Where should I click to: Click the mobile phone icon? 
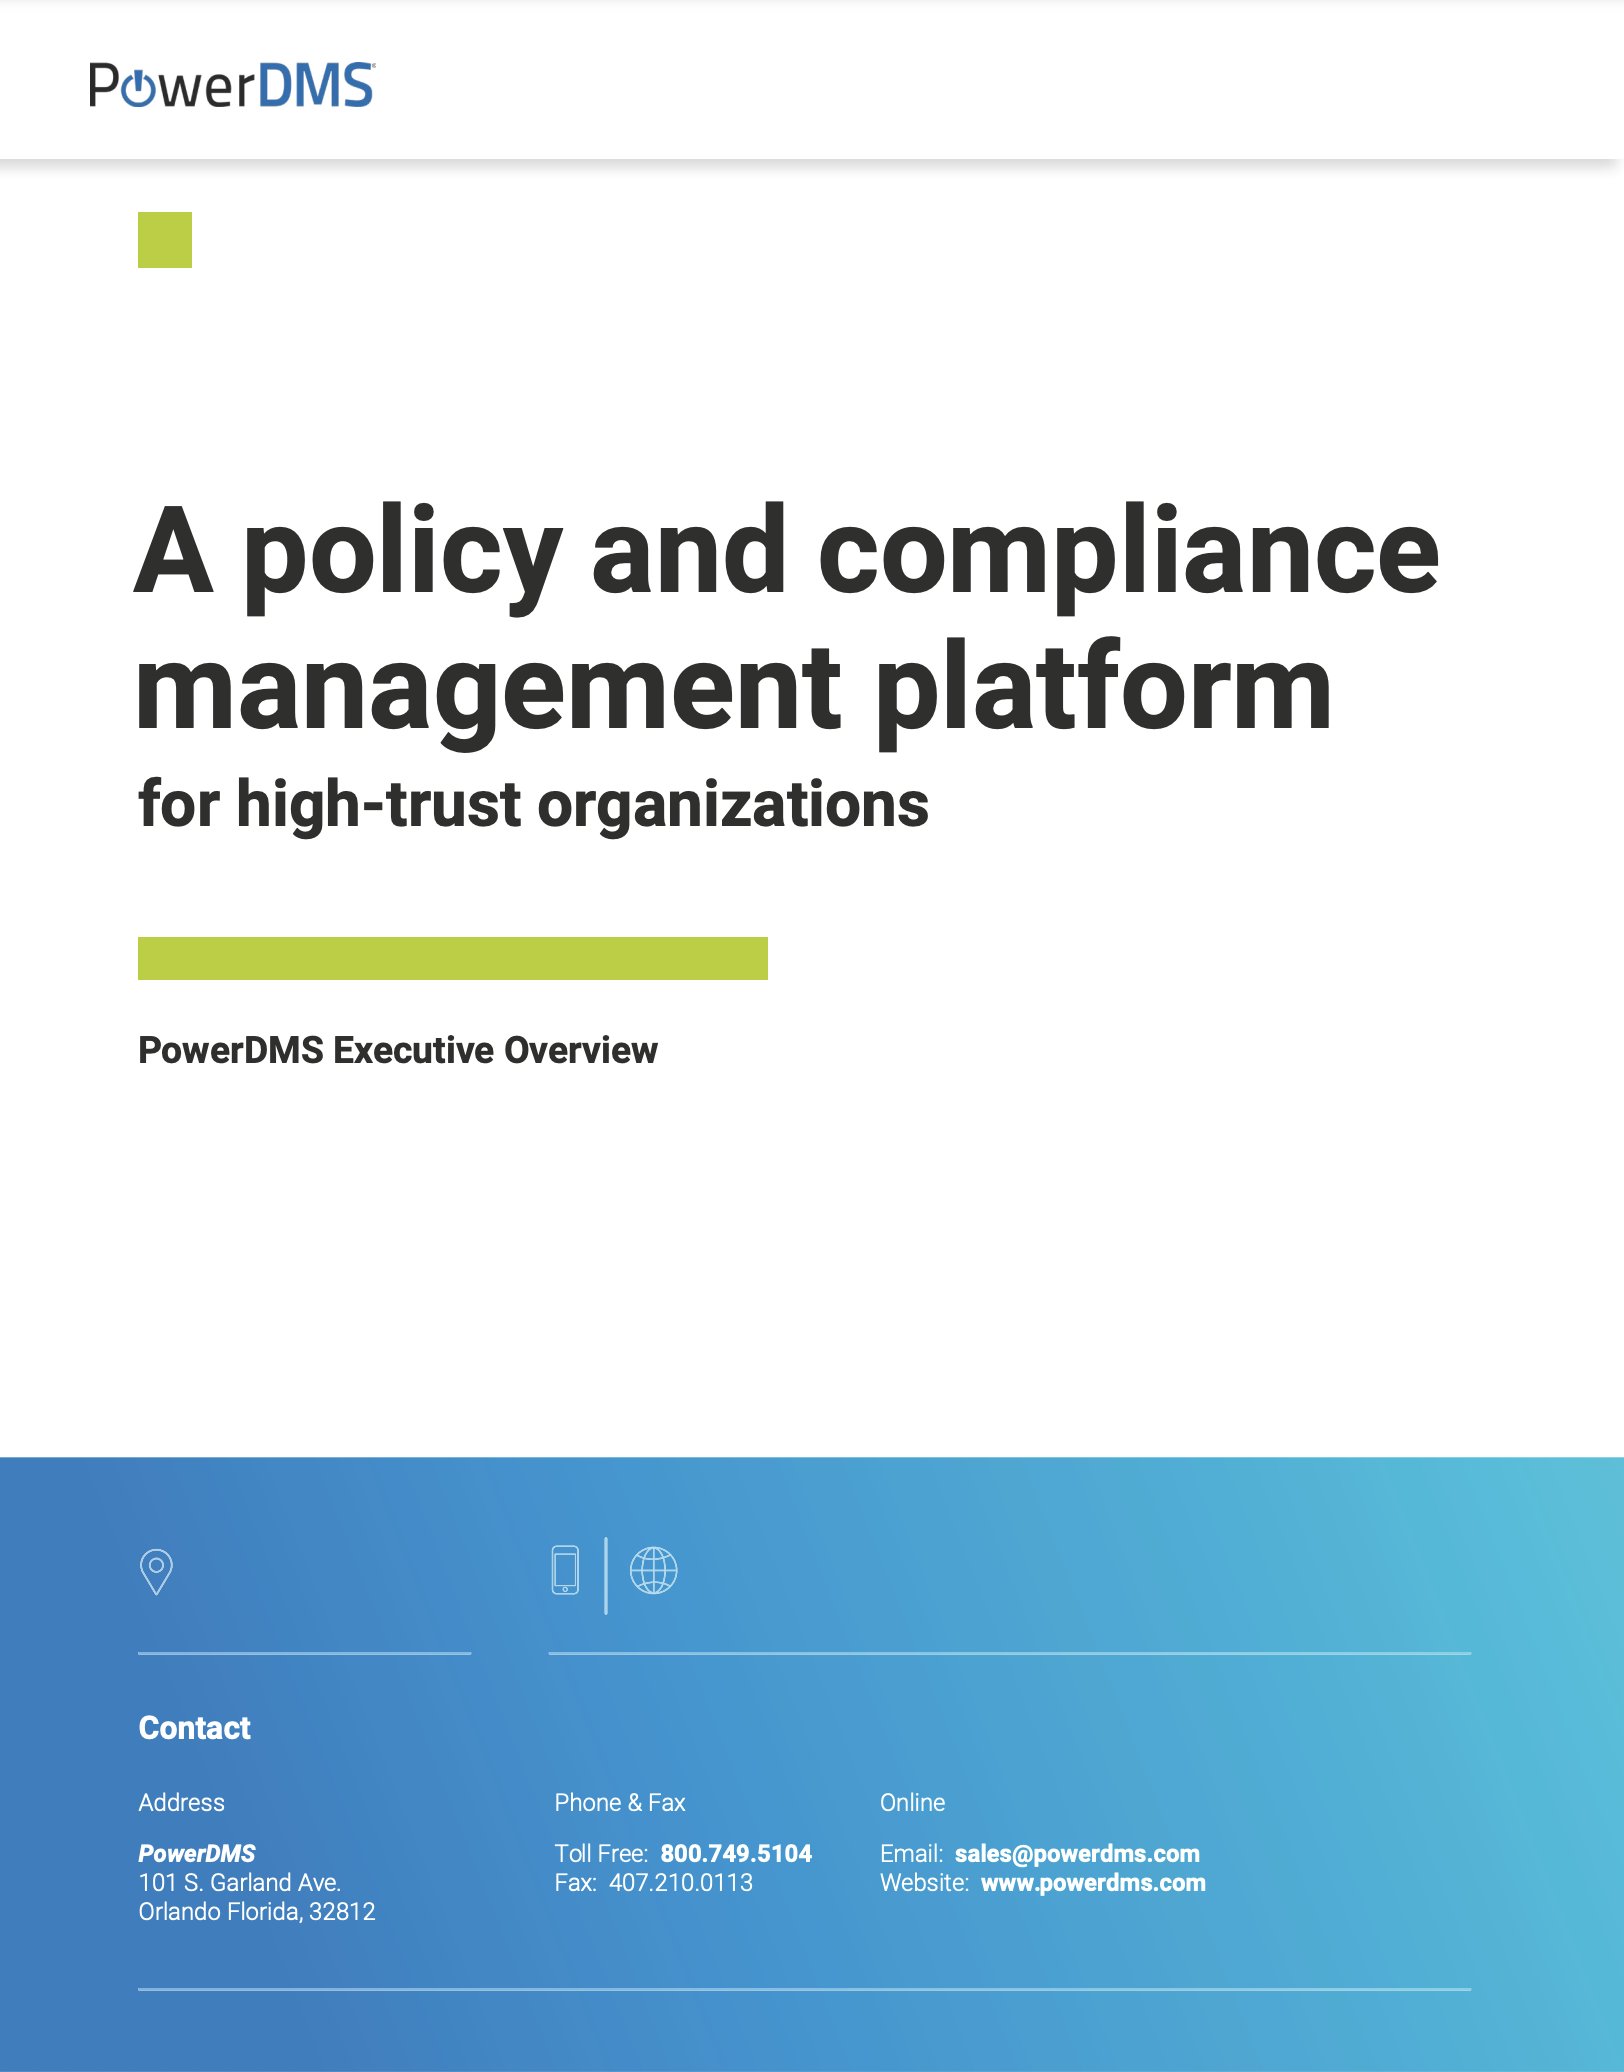point(565,1570)
